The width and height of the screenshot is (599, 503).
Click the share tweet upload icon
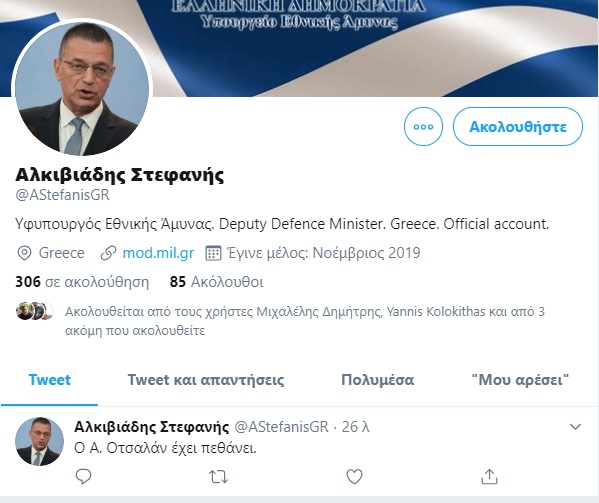489,476
